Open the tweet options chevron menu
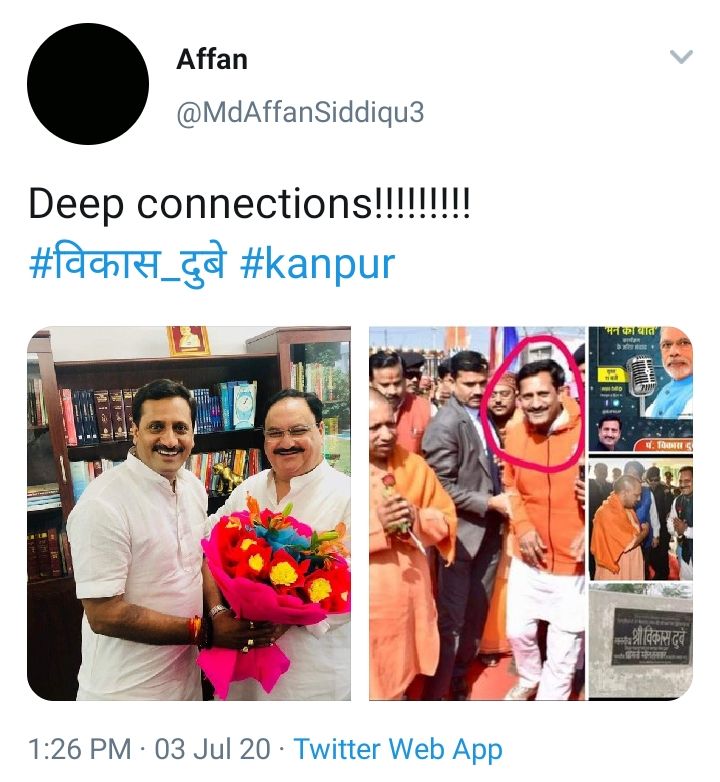This screenshot has height=782, width=720. point(681,57)
